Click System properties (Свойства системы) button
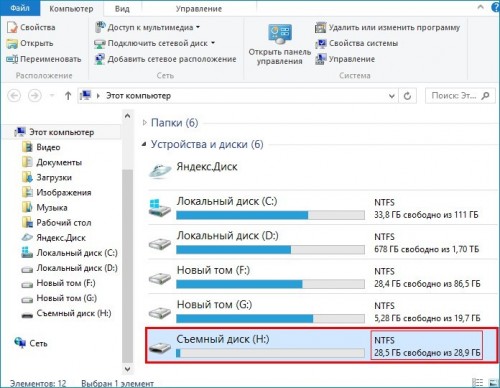This screenshot has height=388, width=500. [x=357, y=43]
